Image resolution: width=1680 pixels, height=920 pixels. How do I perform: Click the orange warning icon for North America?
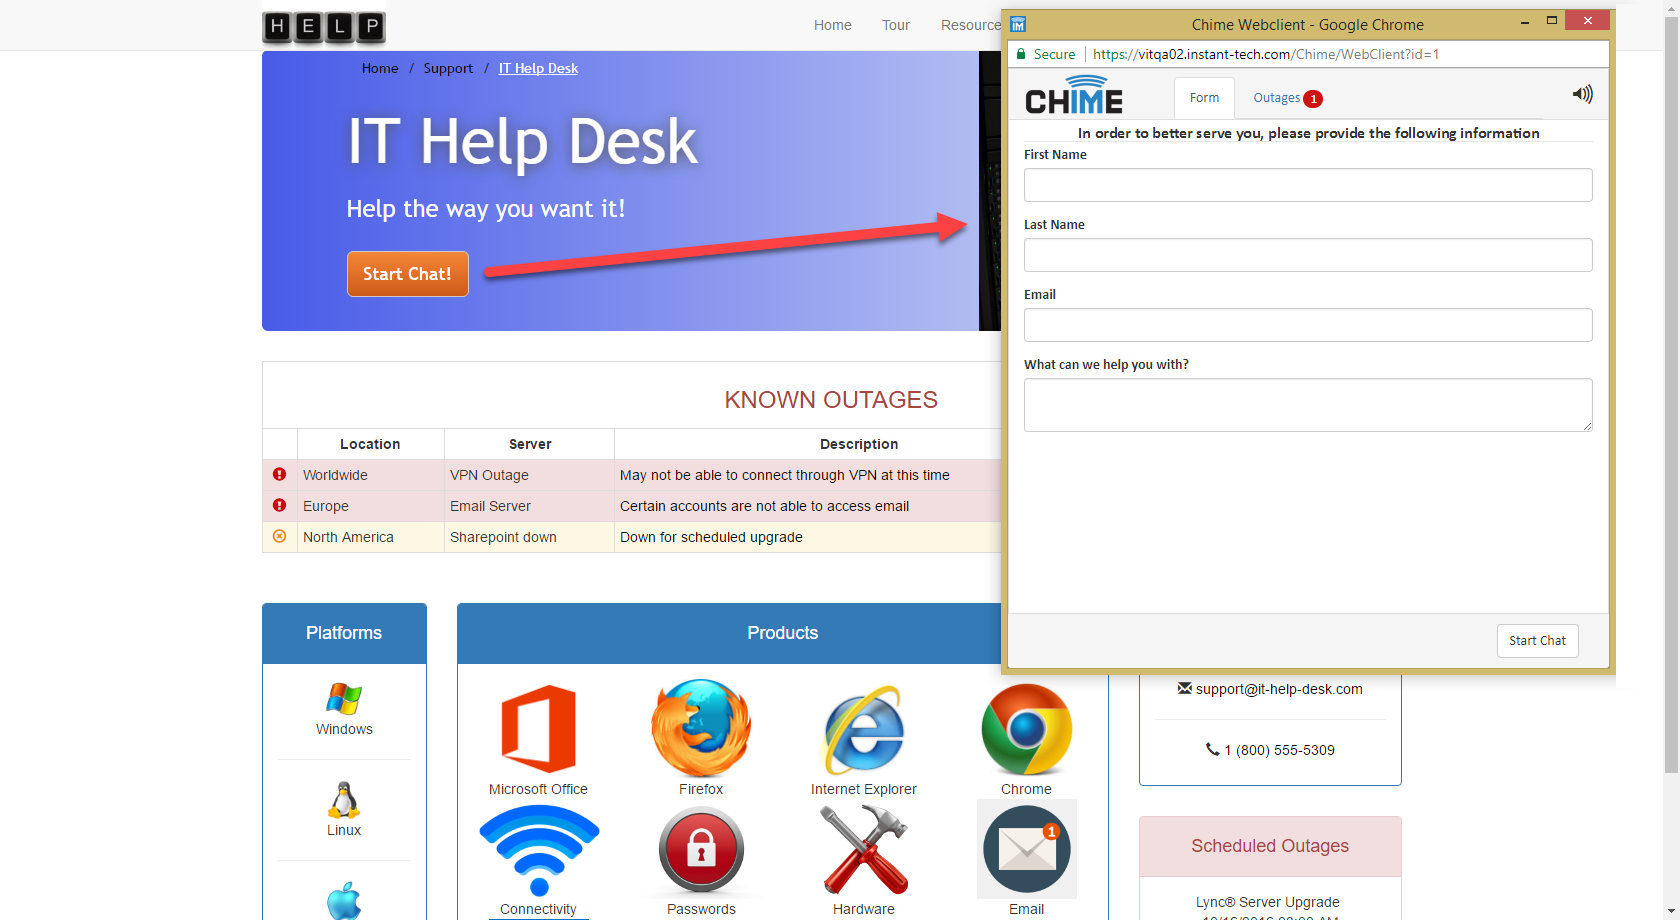tap(280, 536)
